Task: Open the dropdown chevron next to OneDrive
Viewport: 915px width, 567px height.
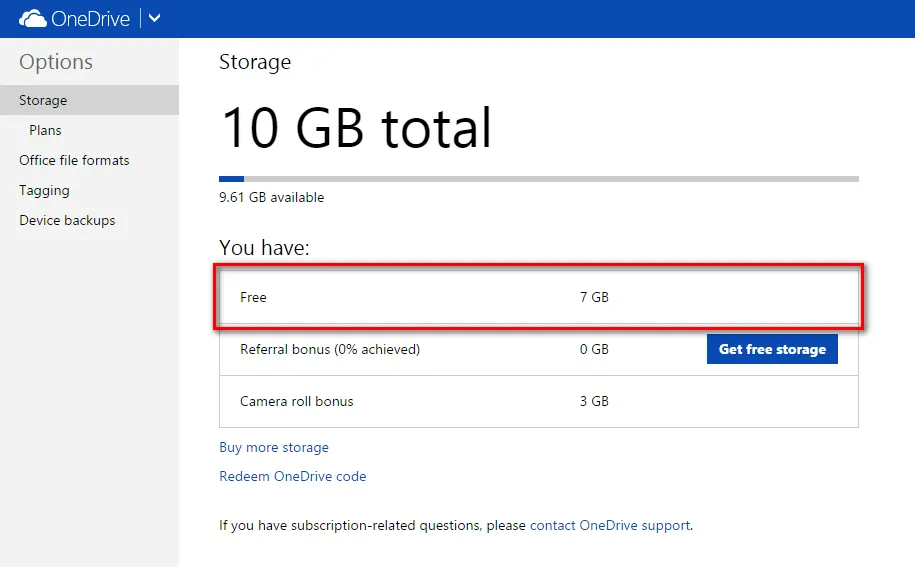Action: [155, 18]
